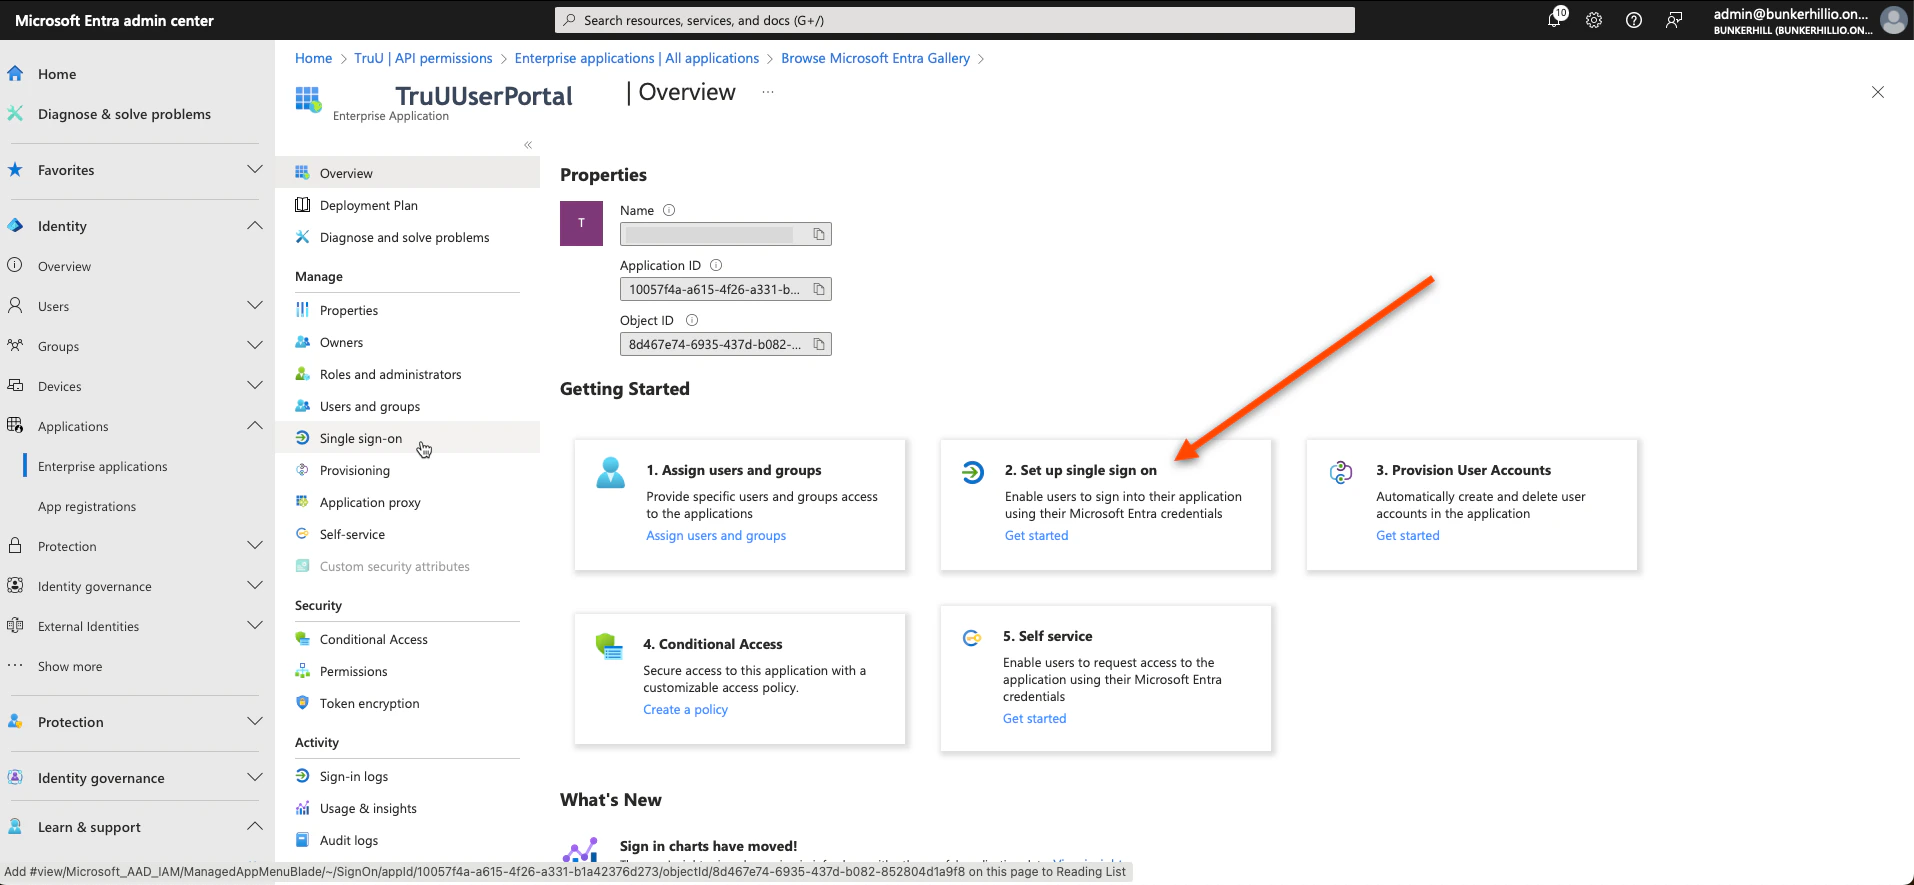Viewport: 1914px width, 885px height.
Task: Close the TruUUserPortal blade
Action: 1878,92
